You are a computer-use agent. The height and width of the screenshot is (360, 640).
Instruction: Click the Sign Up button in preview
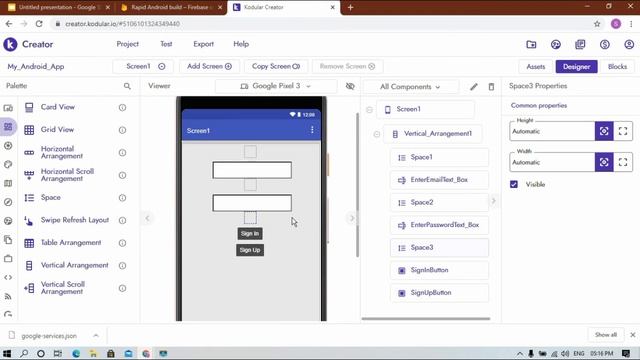(250, 250)
